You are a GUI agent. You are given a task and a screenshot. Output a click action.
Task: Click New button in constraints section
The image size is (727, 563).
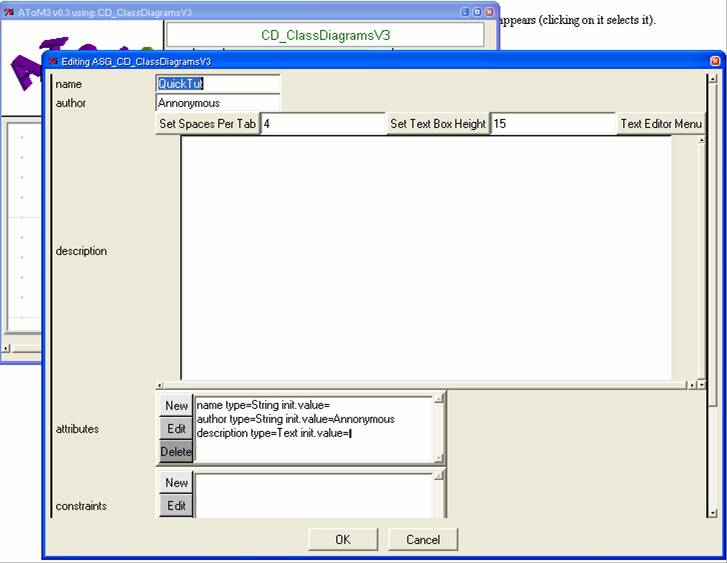pyautogui.click(x=176, y=483)
